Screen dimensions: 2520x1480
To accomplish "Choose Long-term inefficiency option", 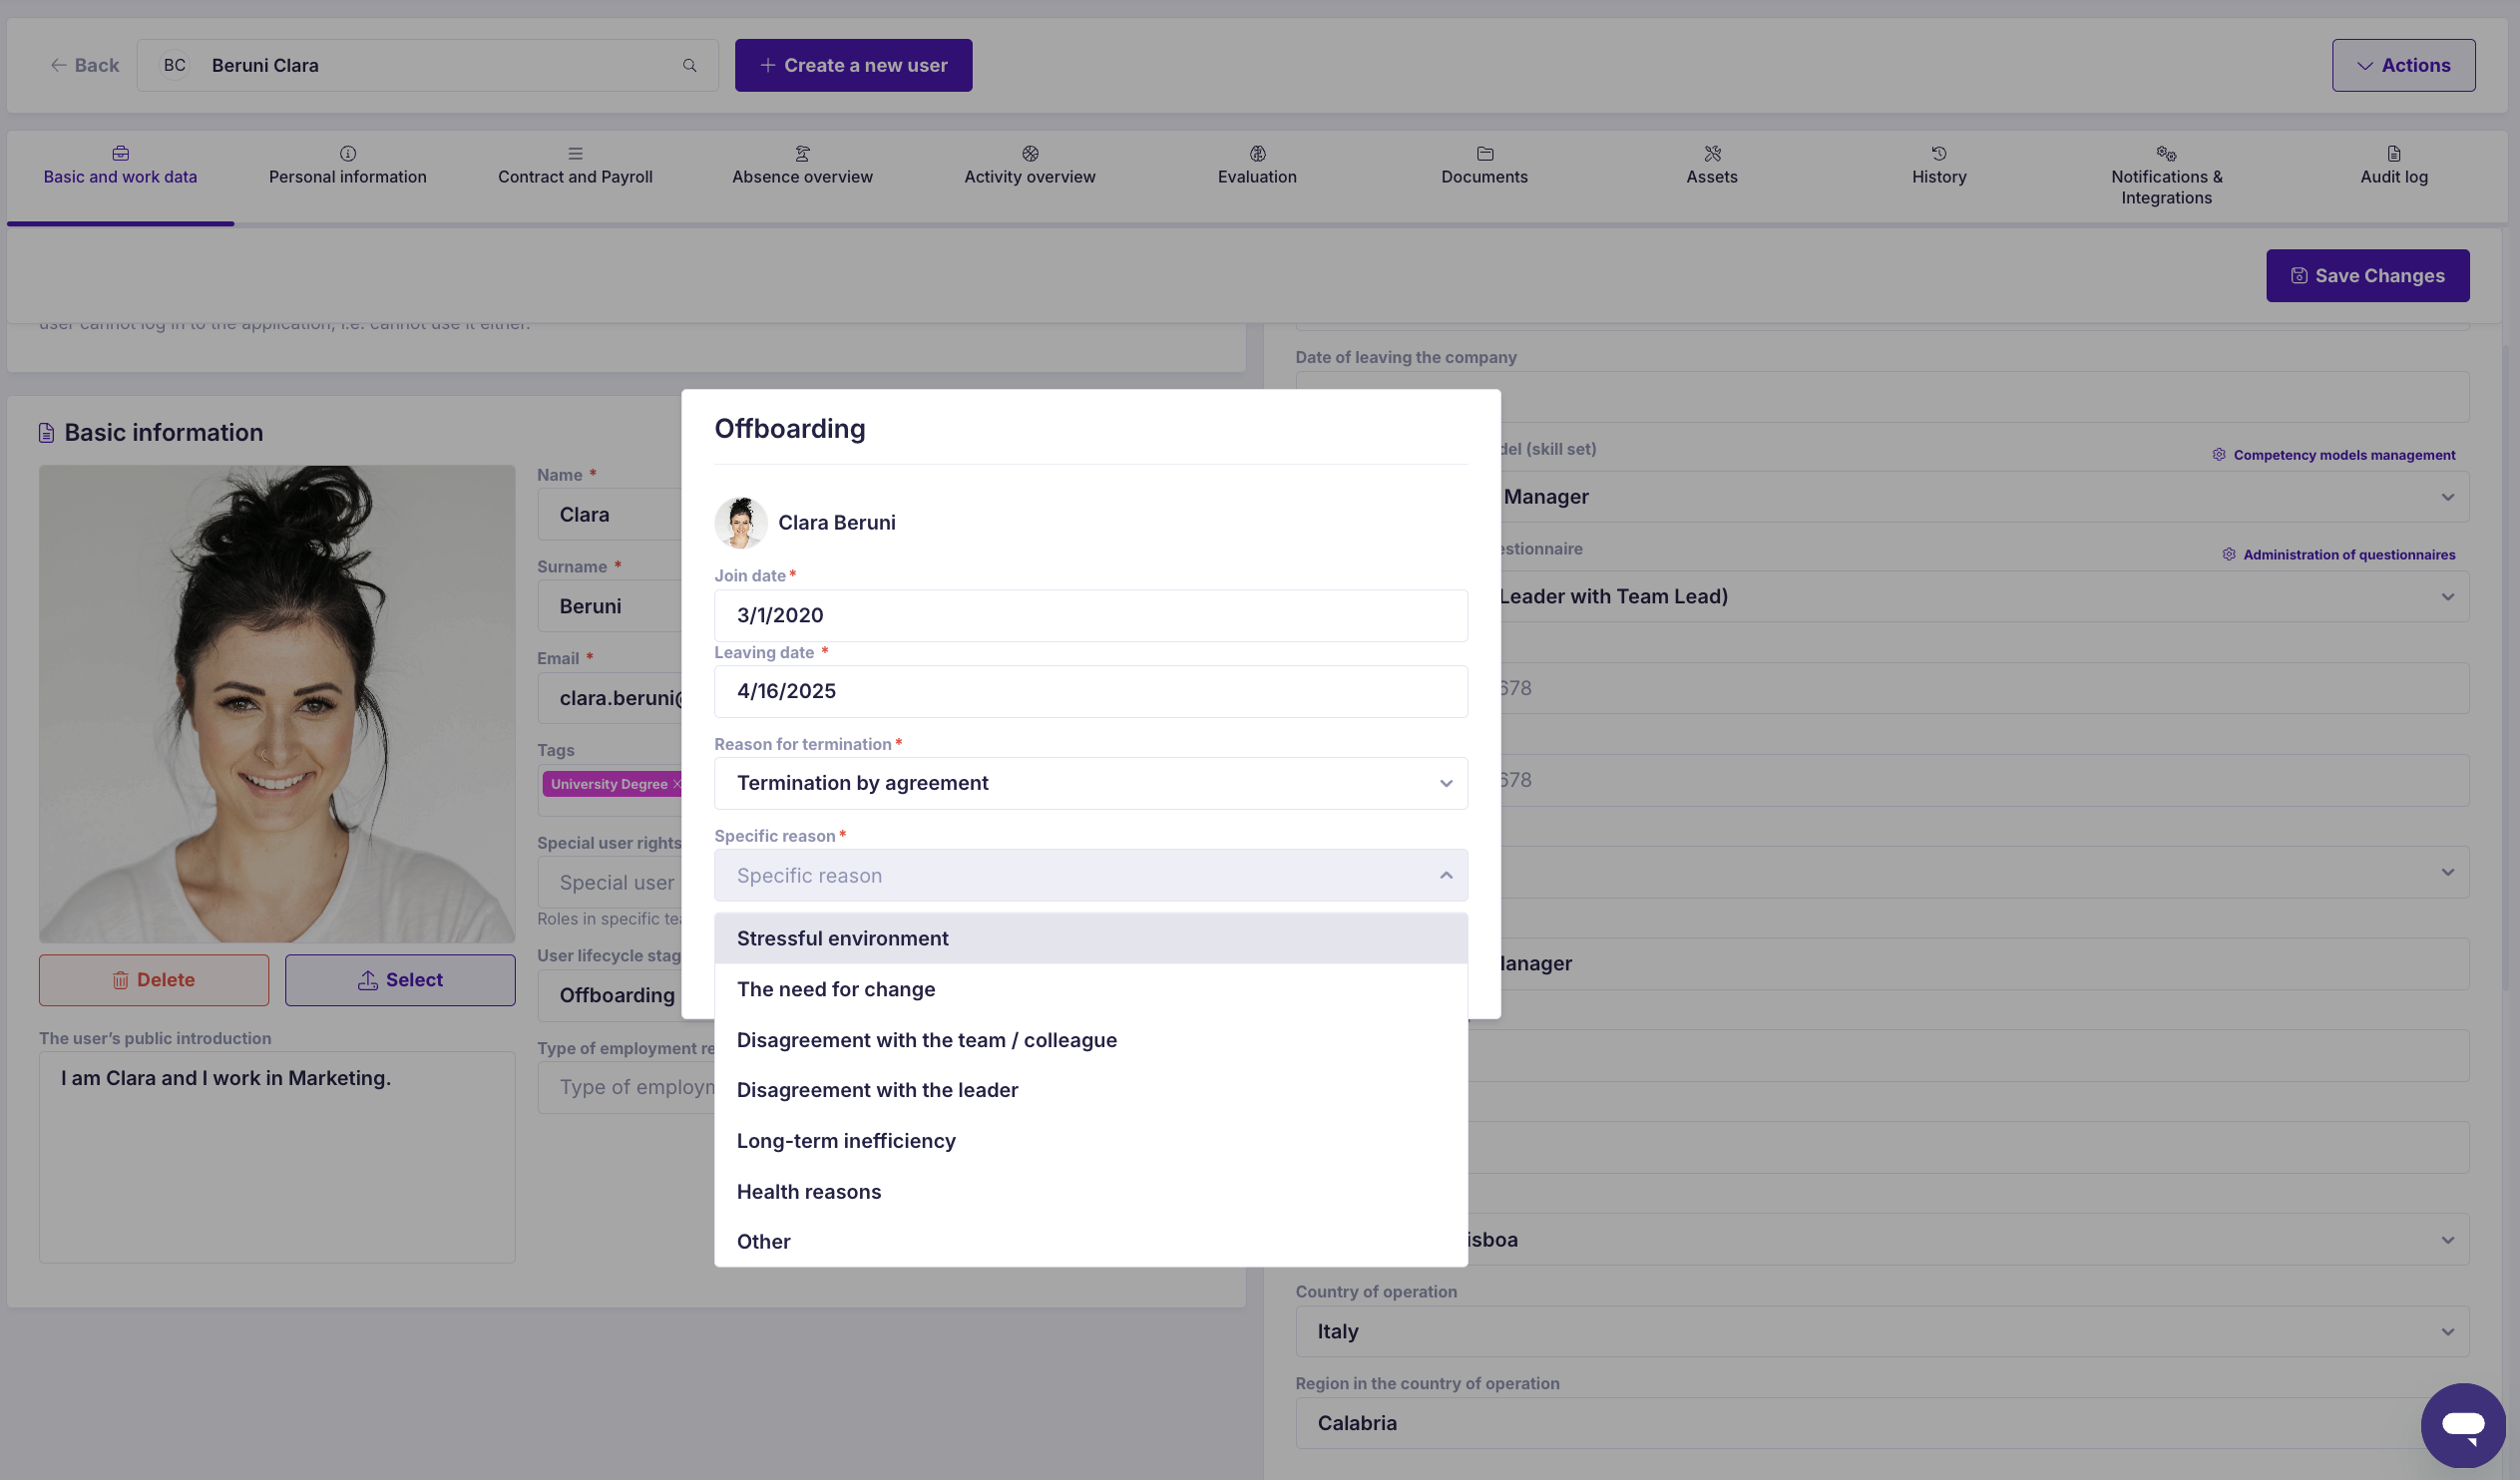I will point(1090,1141).
